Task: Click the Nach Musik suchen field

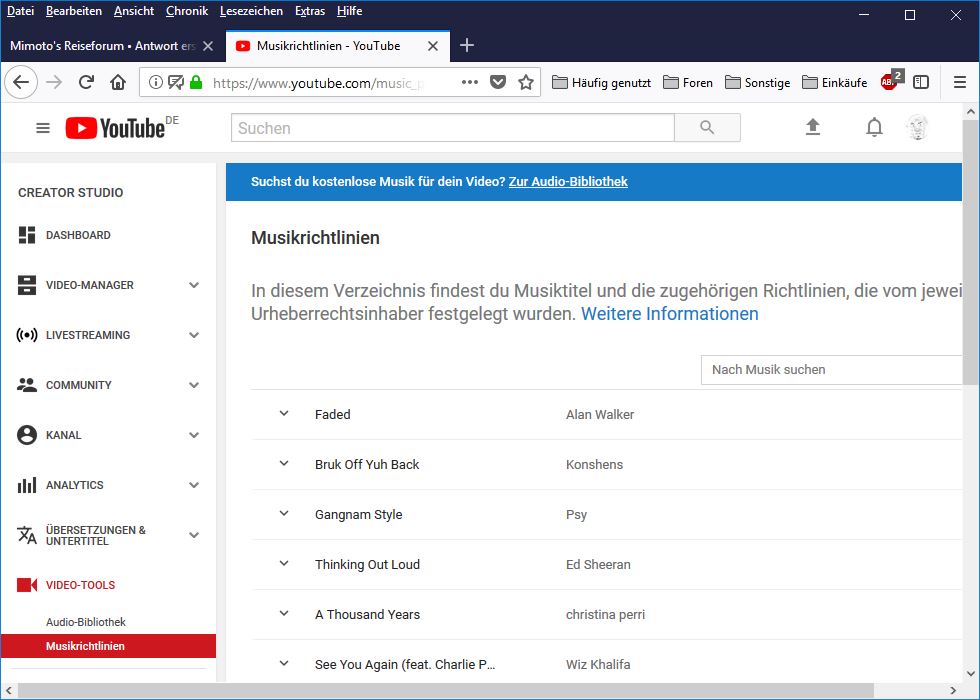Action: click(x=830, y=370)
